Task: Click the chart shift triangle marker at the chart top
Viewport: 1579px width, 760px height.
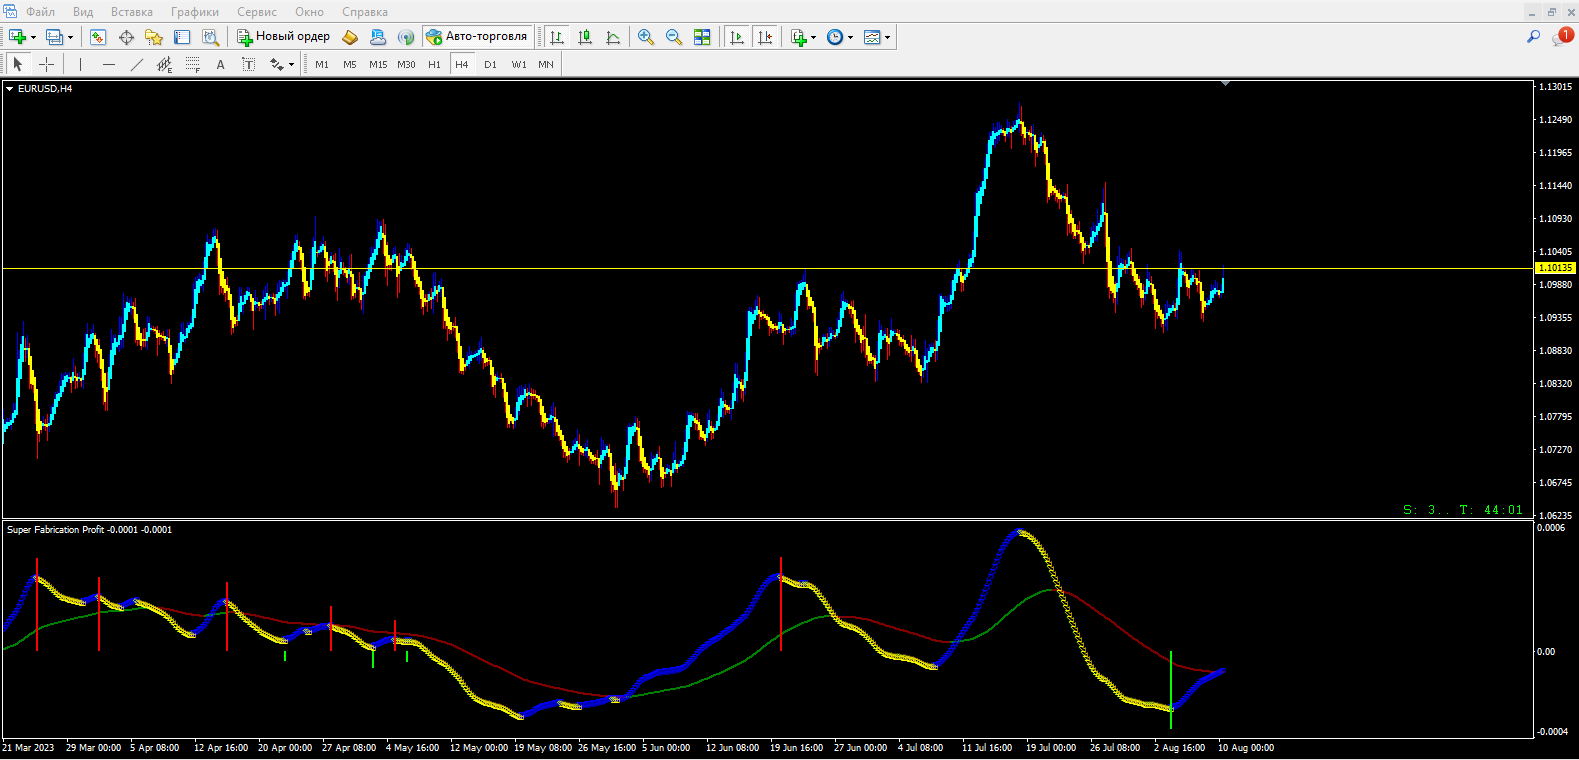Action: point(1225,84)
